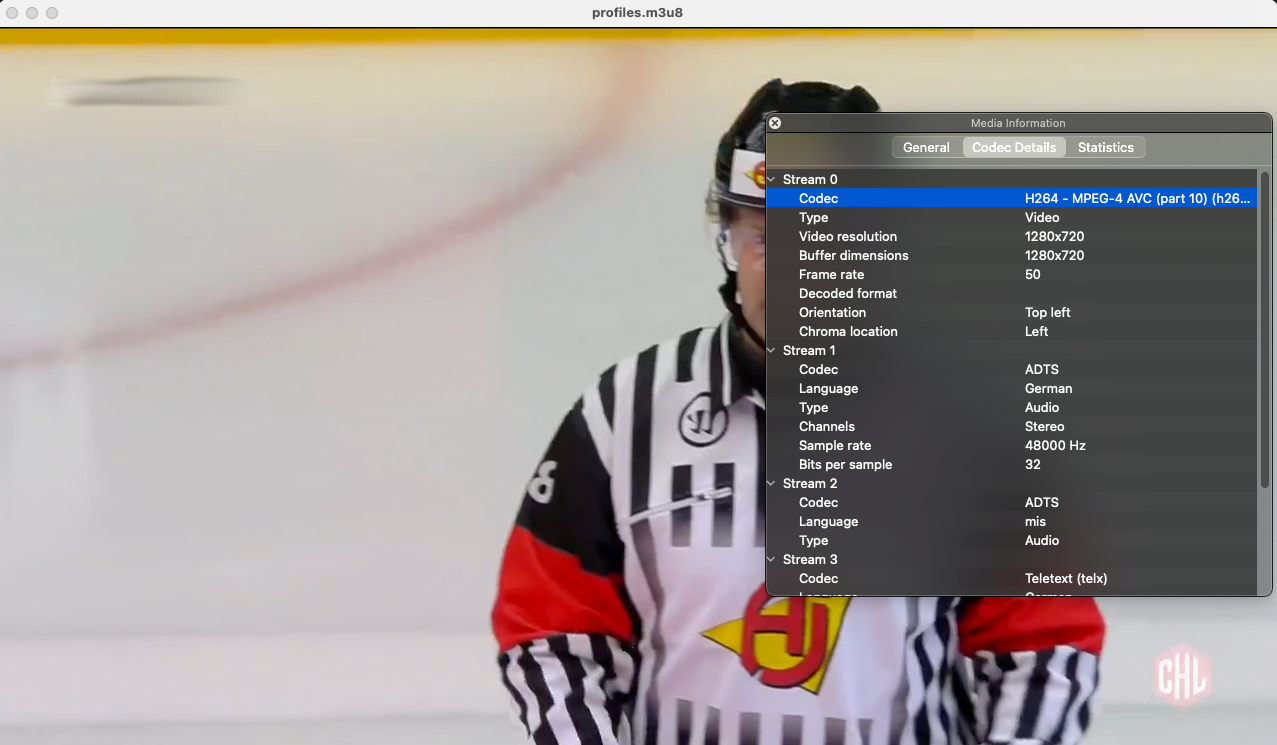The height and width of the screenshot is (745, 1277).
Task: Select the Frame rate row
Action: [x=1011, y=274]
